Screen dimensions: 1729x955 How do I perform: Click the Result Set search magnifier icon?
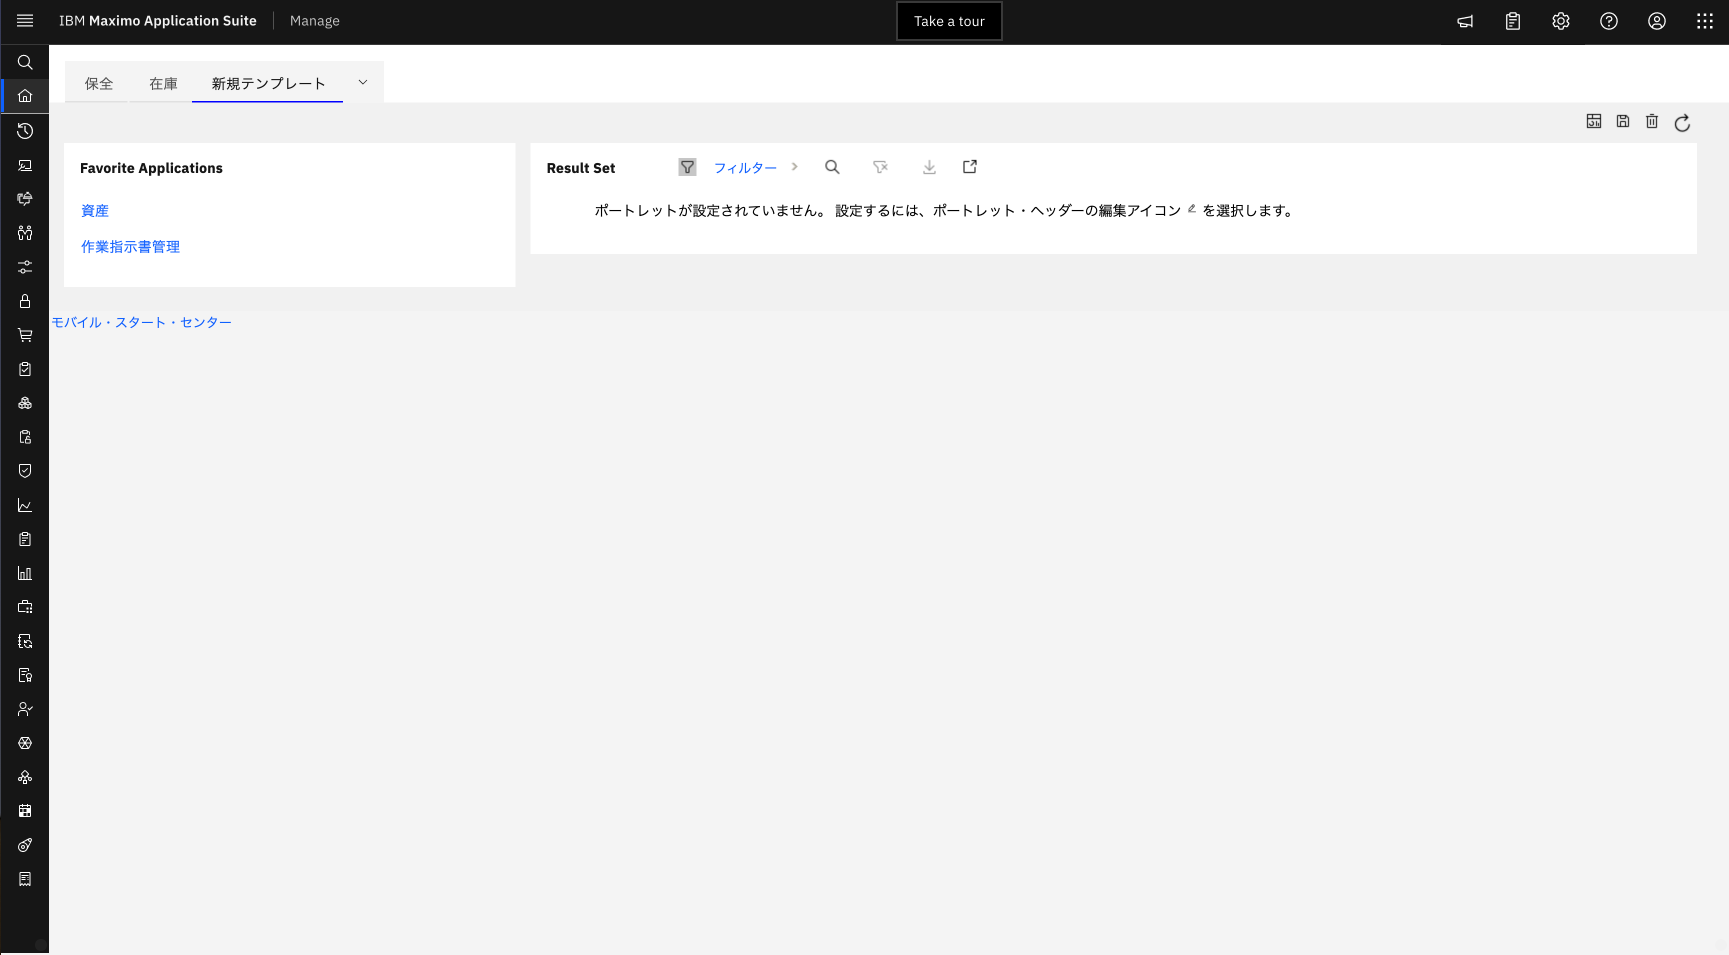(x=832, y=167)
